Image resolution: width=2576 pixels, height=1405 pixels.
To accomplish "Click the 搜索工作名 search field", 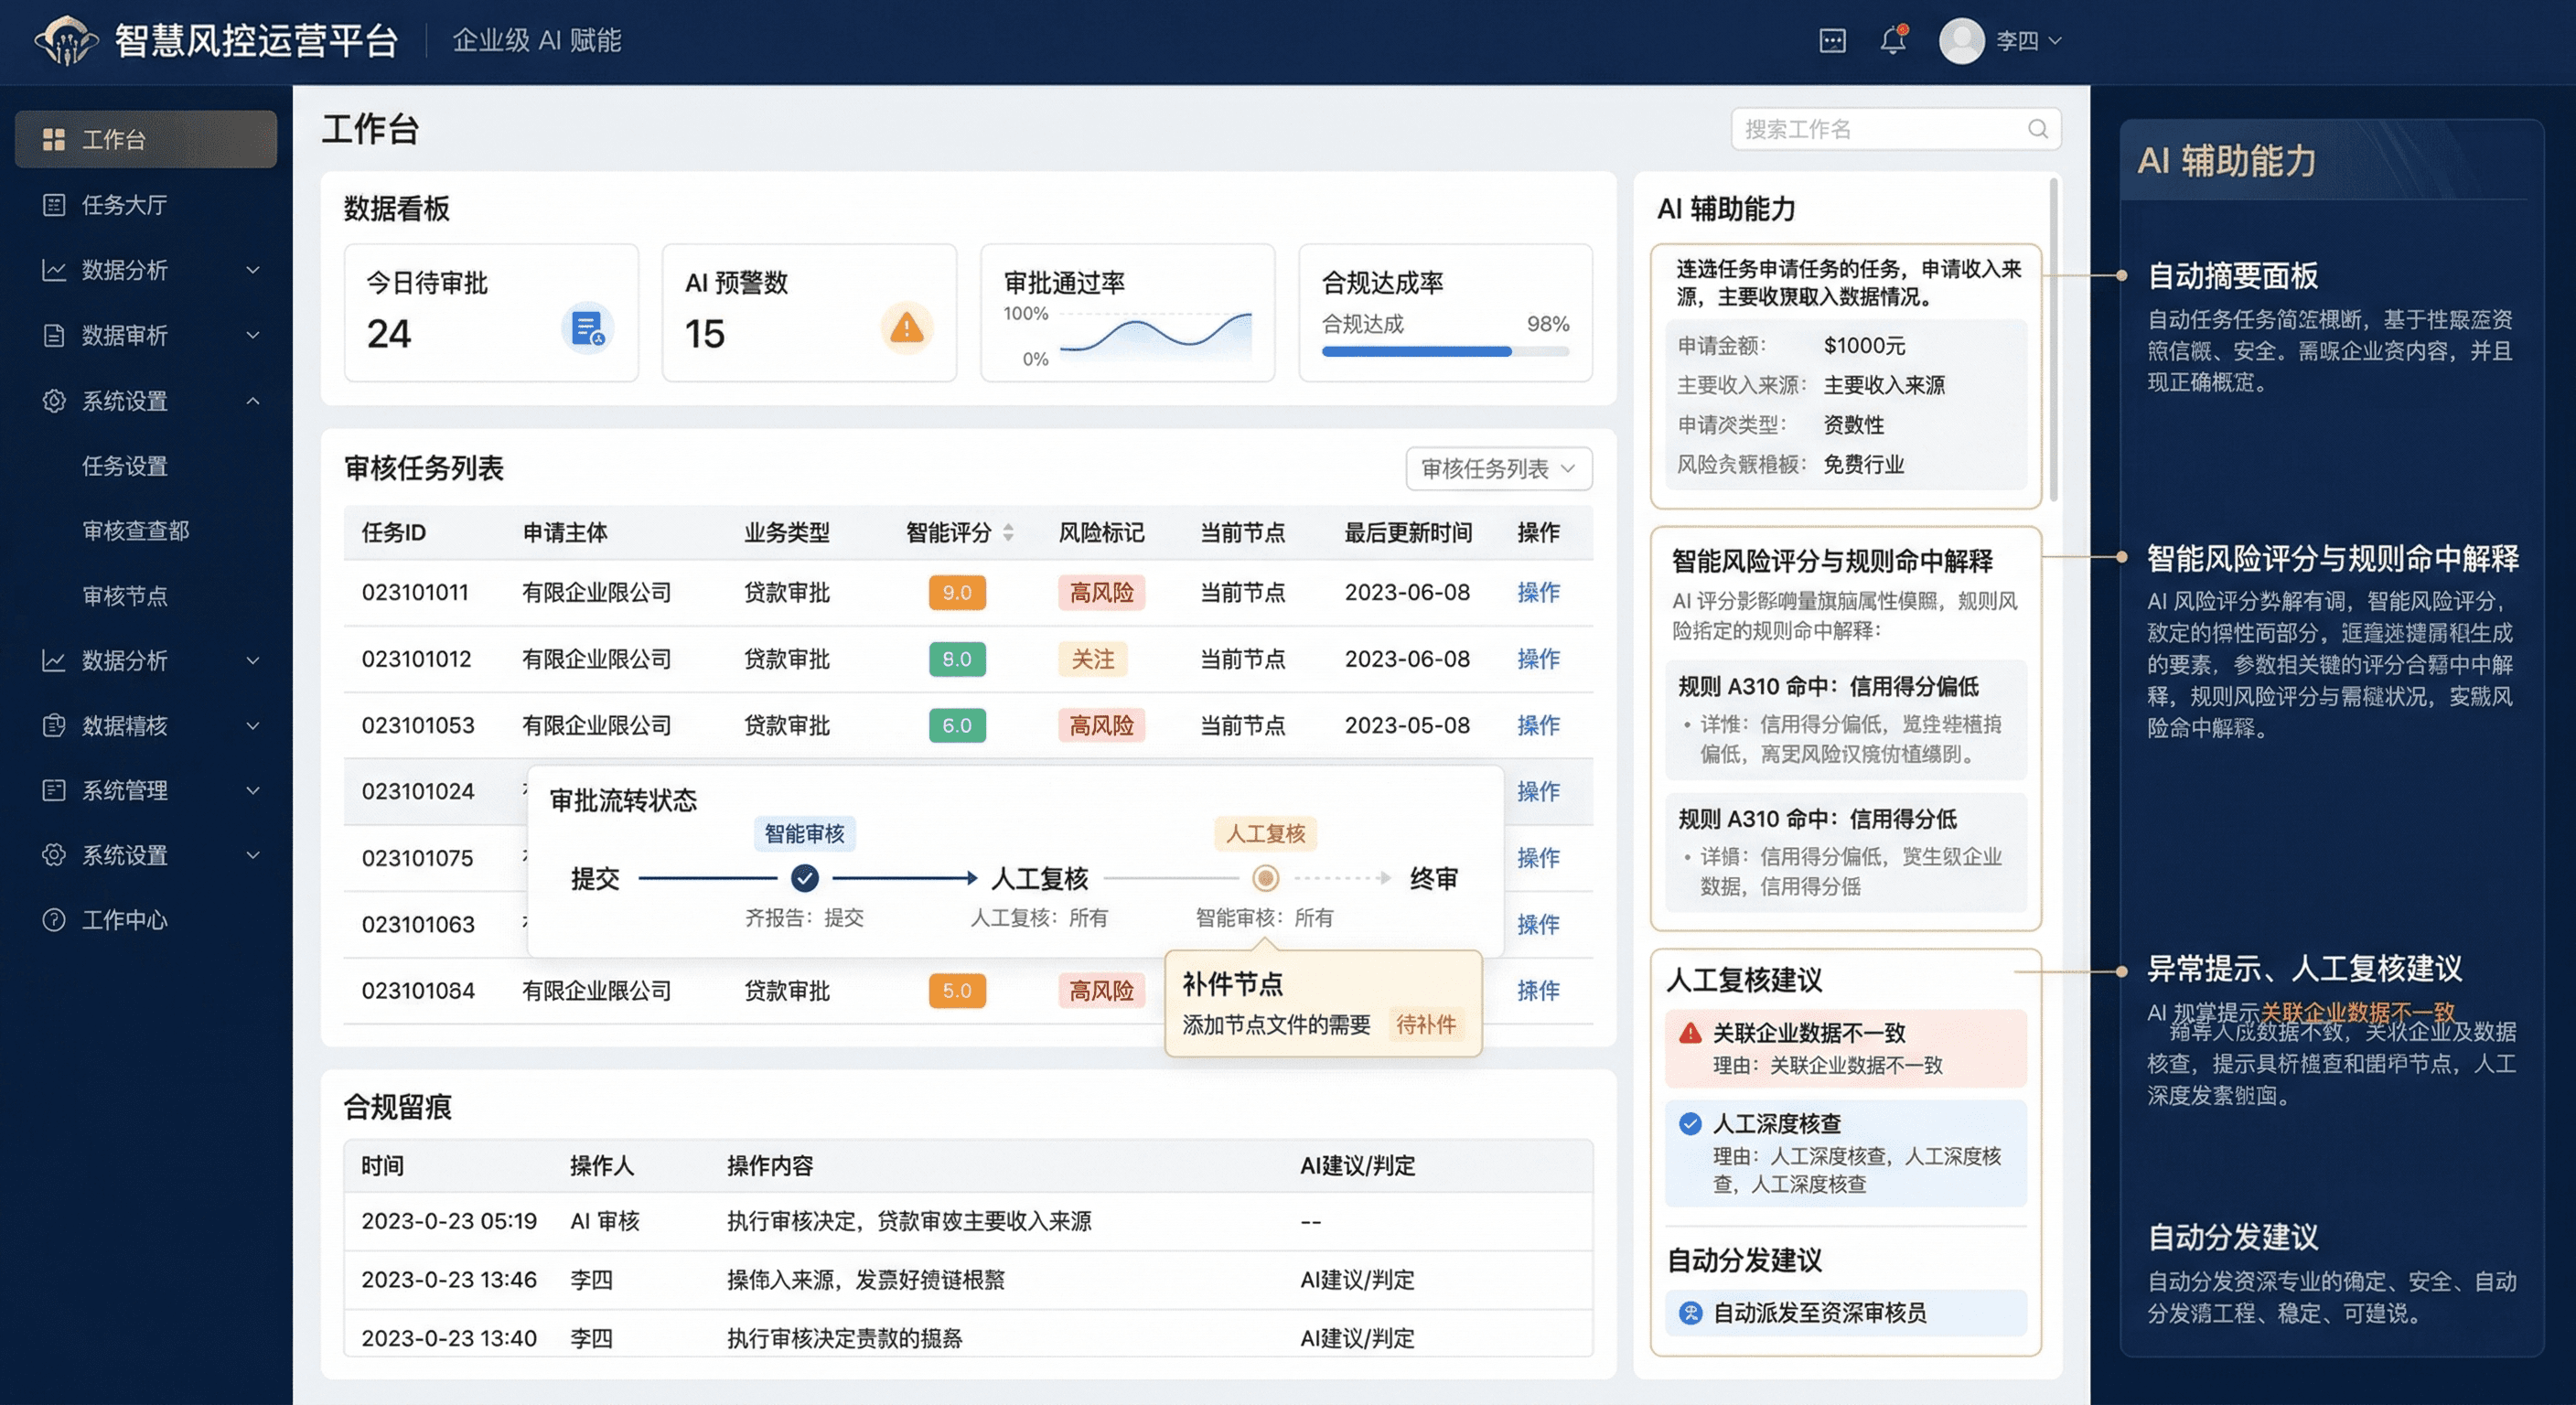I will 1895,129.
